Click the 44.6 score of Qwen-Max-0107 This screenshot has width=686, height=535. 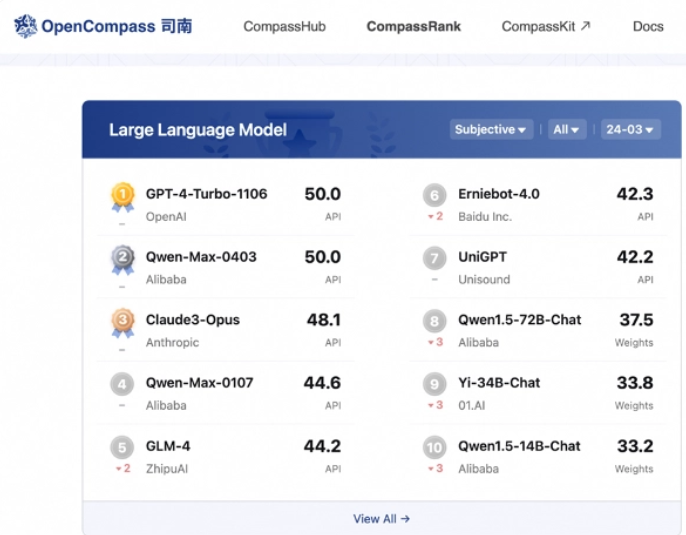[322, 383]
